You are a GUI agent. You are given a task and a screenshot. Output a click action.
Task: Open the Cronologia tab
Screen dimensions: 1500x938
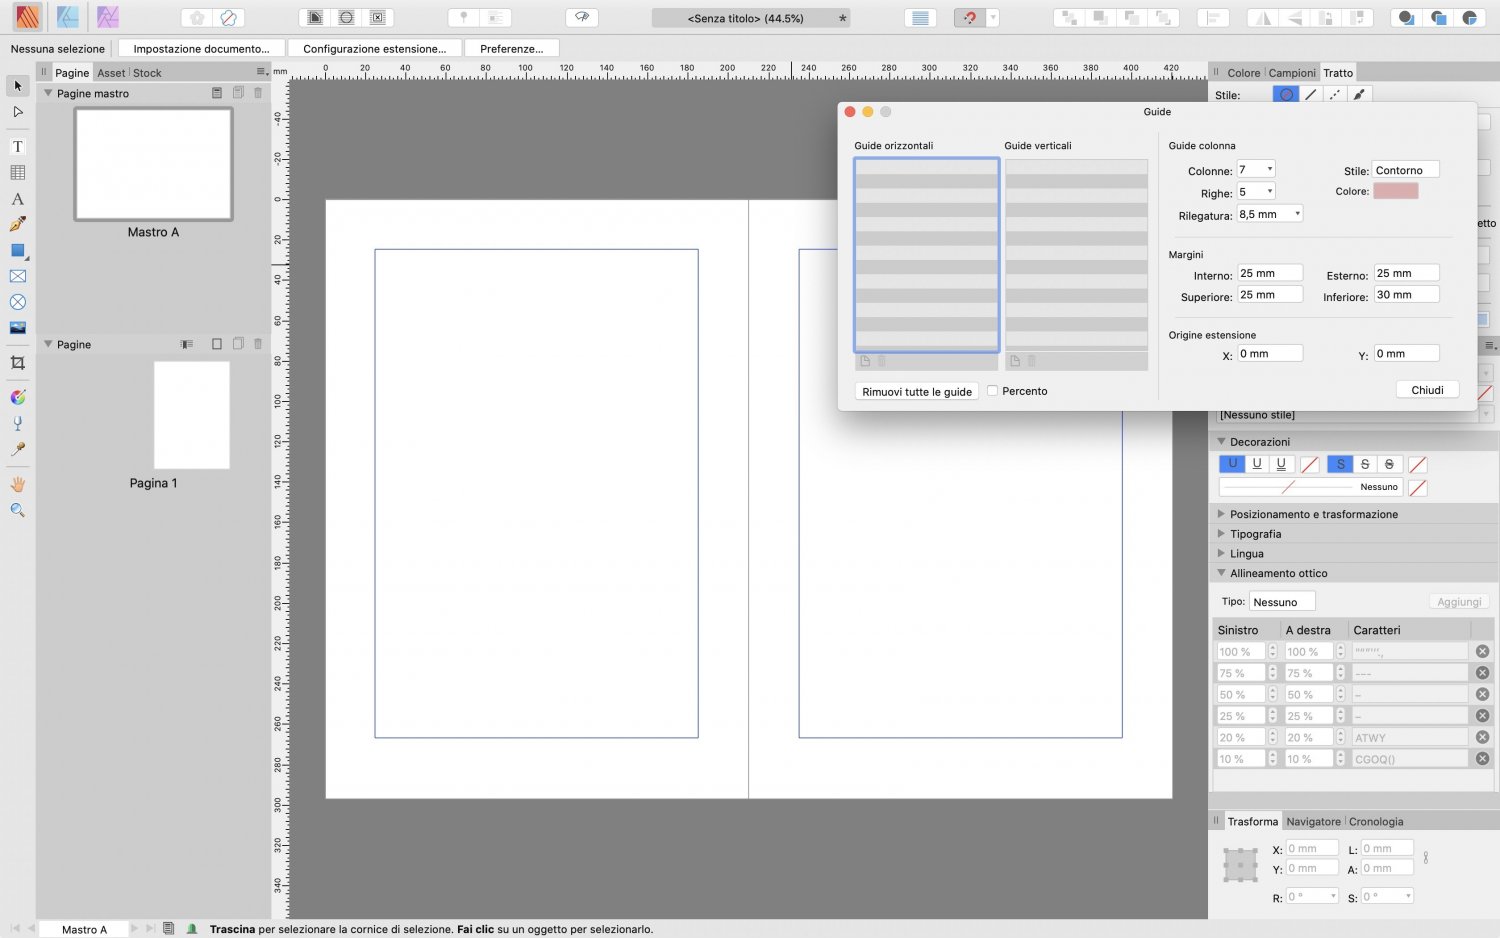pos(1375,822)
